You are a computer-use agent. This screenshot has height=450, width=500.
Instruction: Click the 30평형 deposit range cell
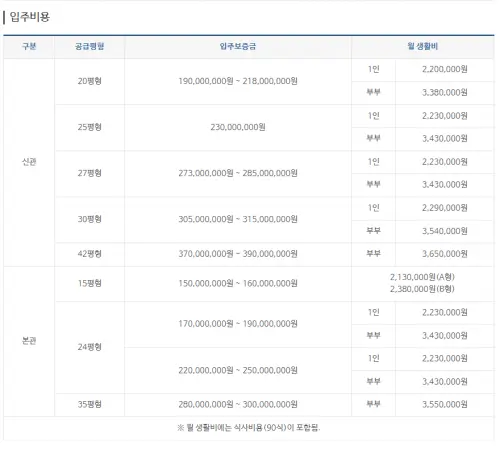tap(238, 219)
